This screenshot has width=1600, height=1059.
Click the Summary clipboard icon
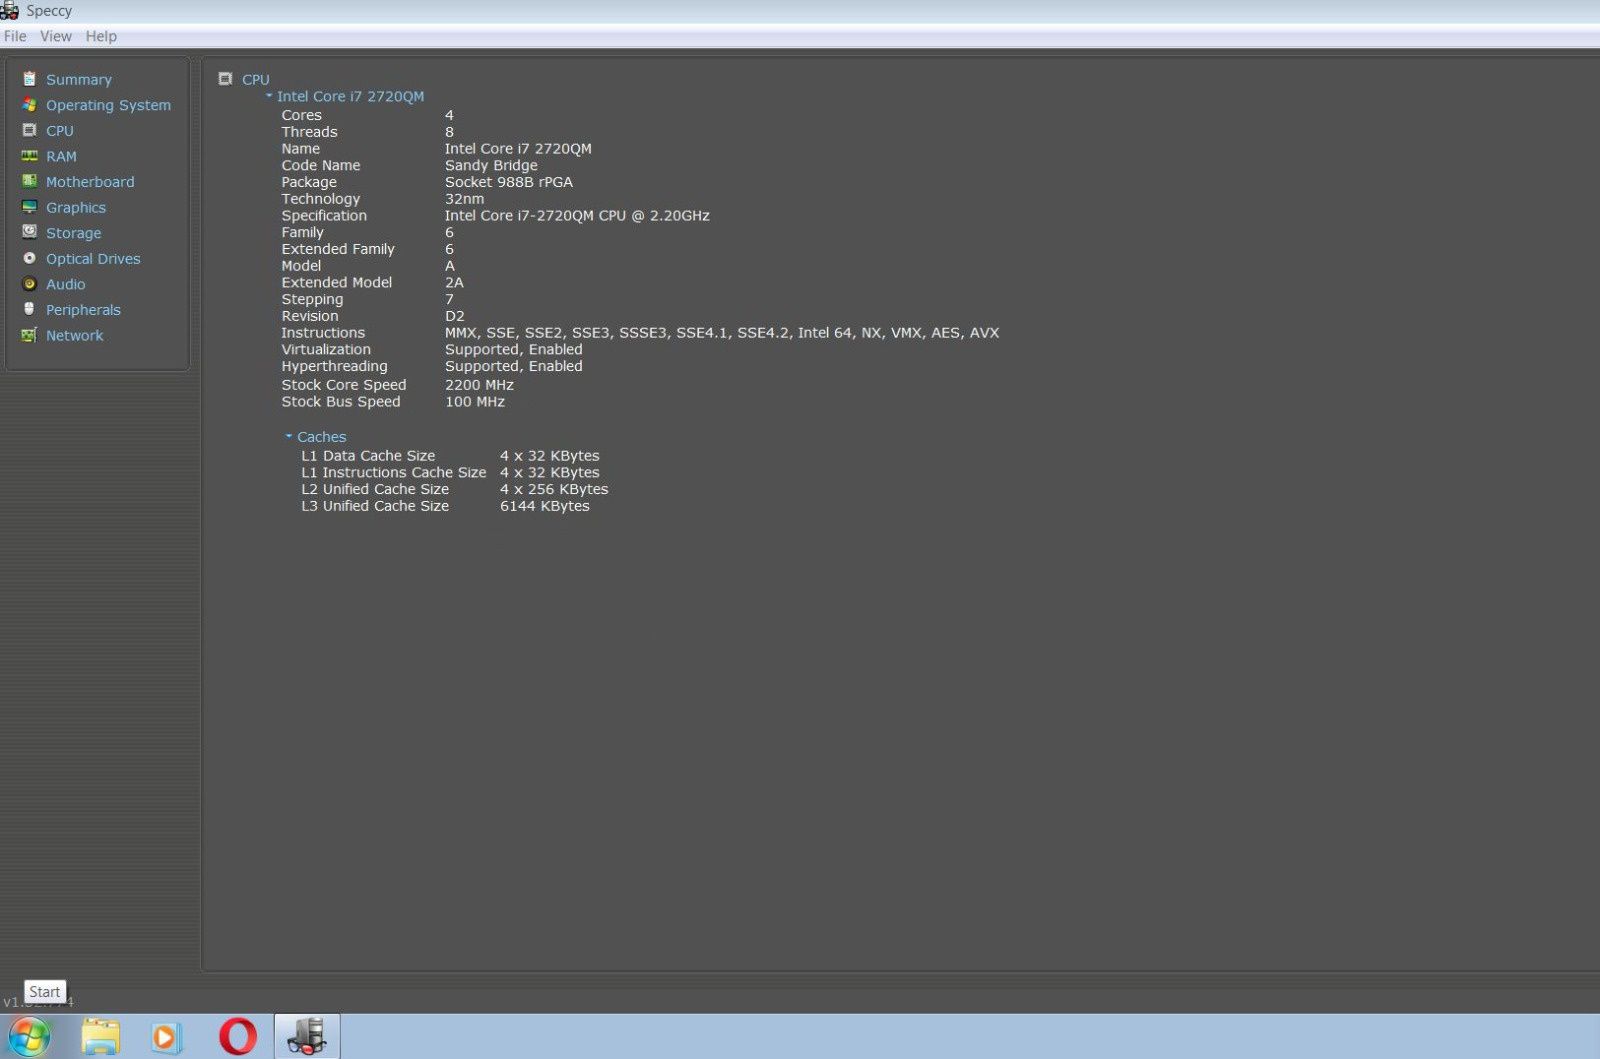pyautogui.click(x=29, y=79)
